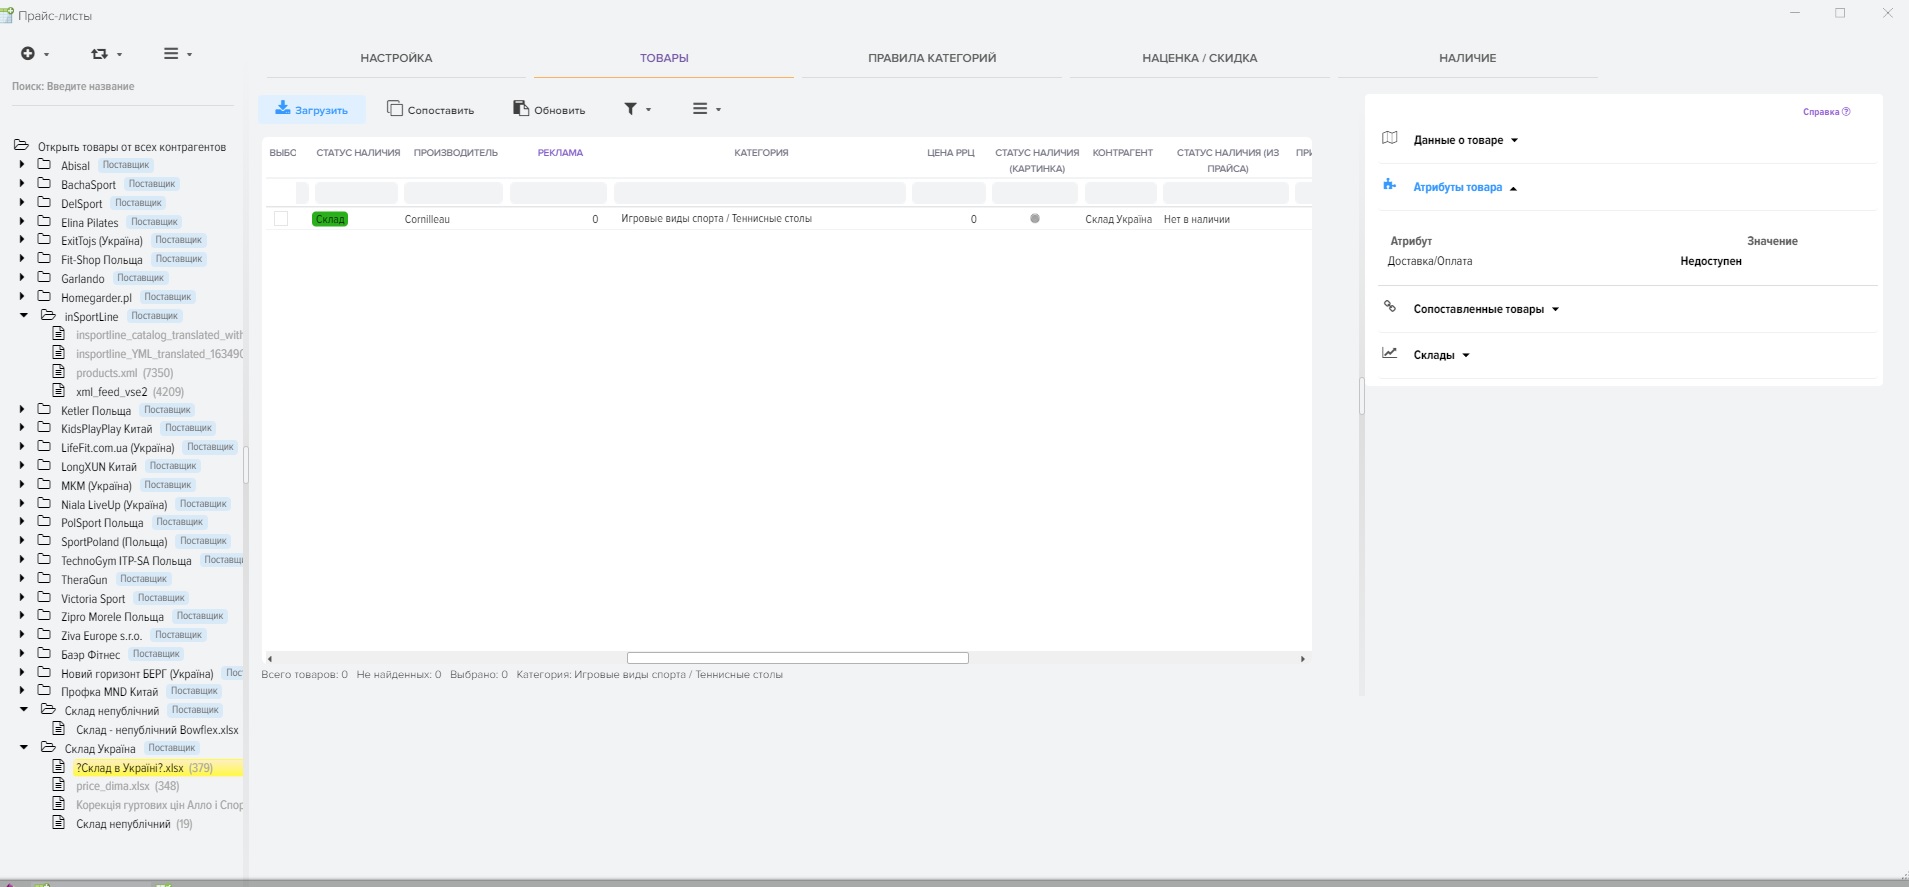The height and width of the screenshot is (887, 1909).
Task: Expand the Данные о товаре section
Action: pyautogui.click(x=1466, y=140)
